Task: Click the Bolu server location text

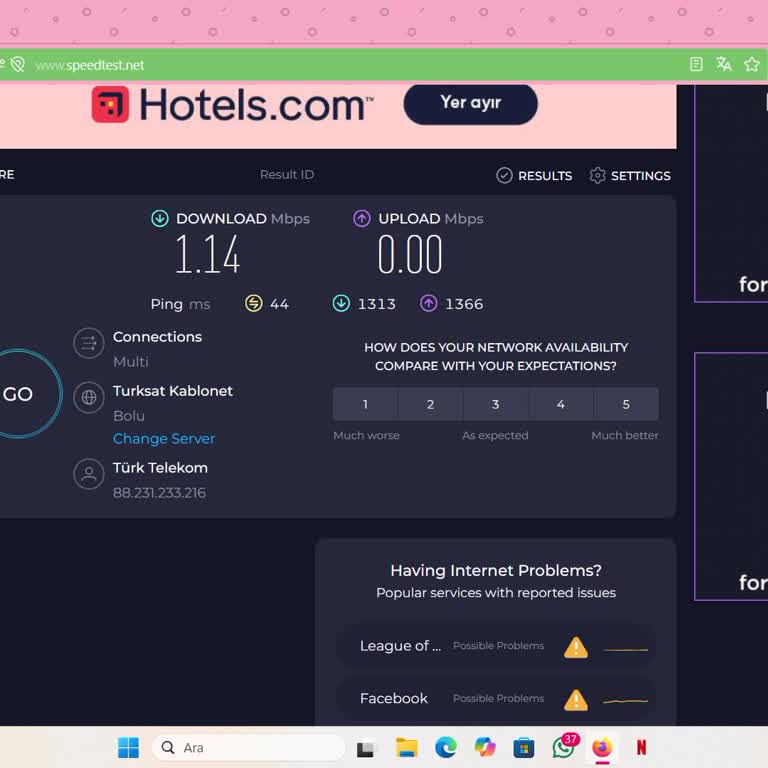Action: click(129, 416)
